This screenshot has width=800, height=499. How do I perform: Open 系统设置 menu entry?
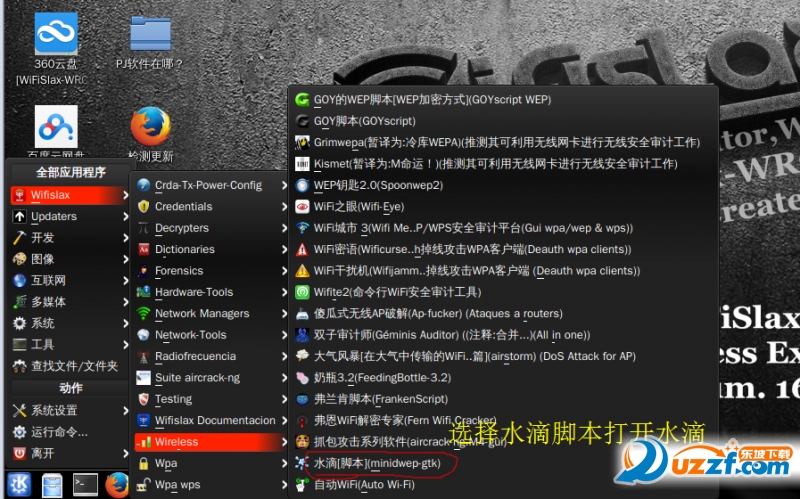(x=69, y=410)
